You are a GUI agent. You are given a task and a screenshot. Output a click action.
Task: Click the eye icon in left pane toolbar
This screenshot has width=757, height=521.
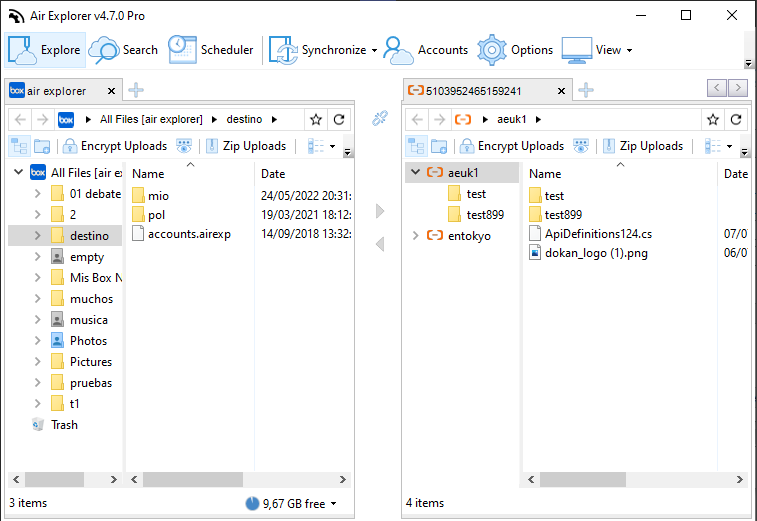184,146
